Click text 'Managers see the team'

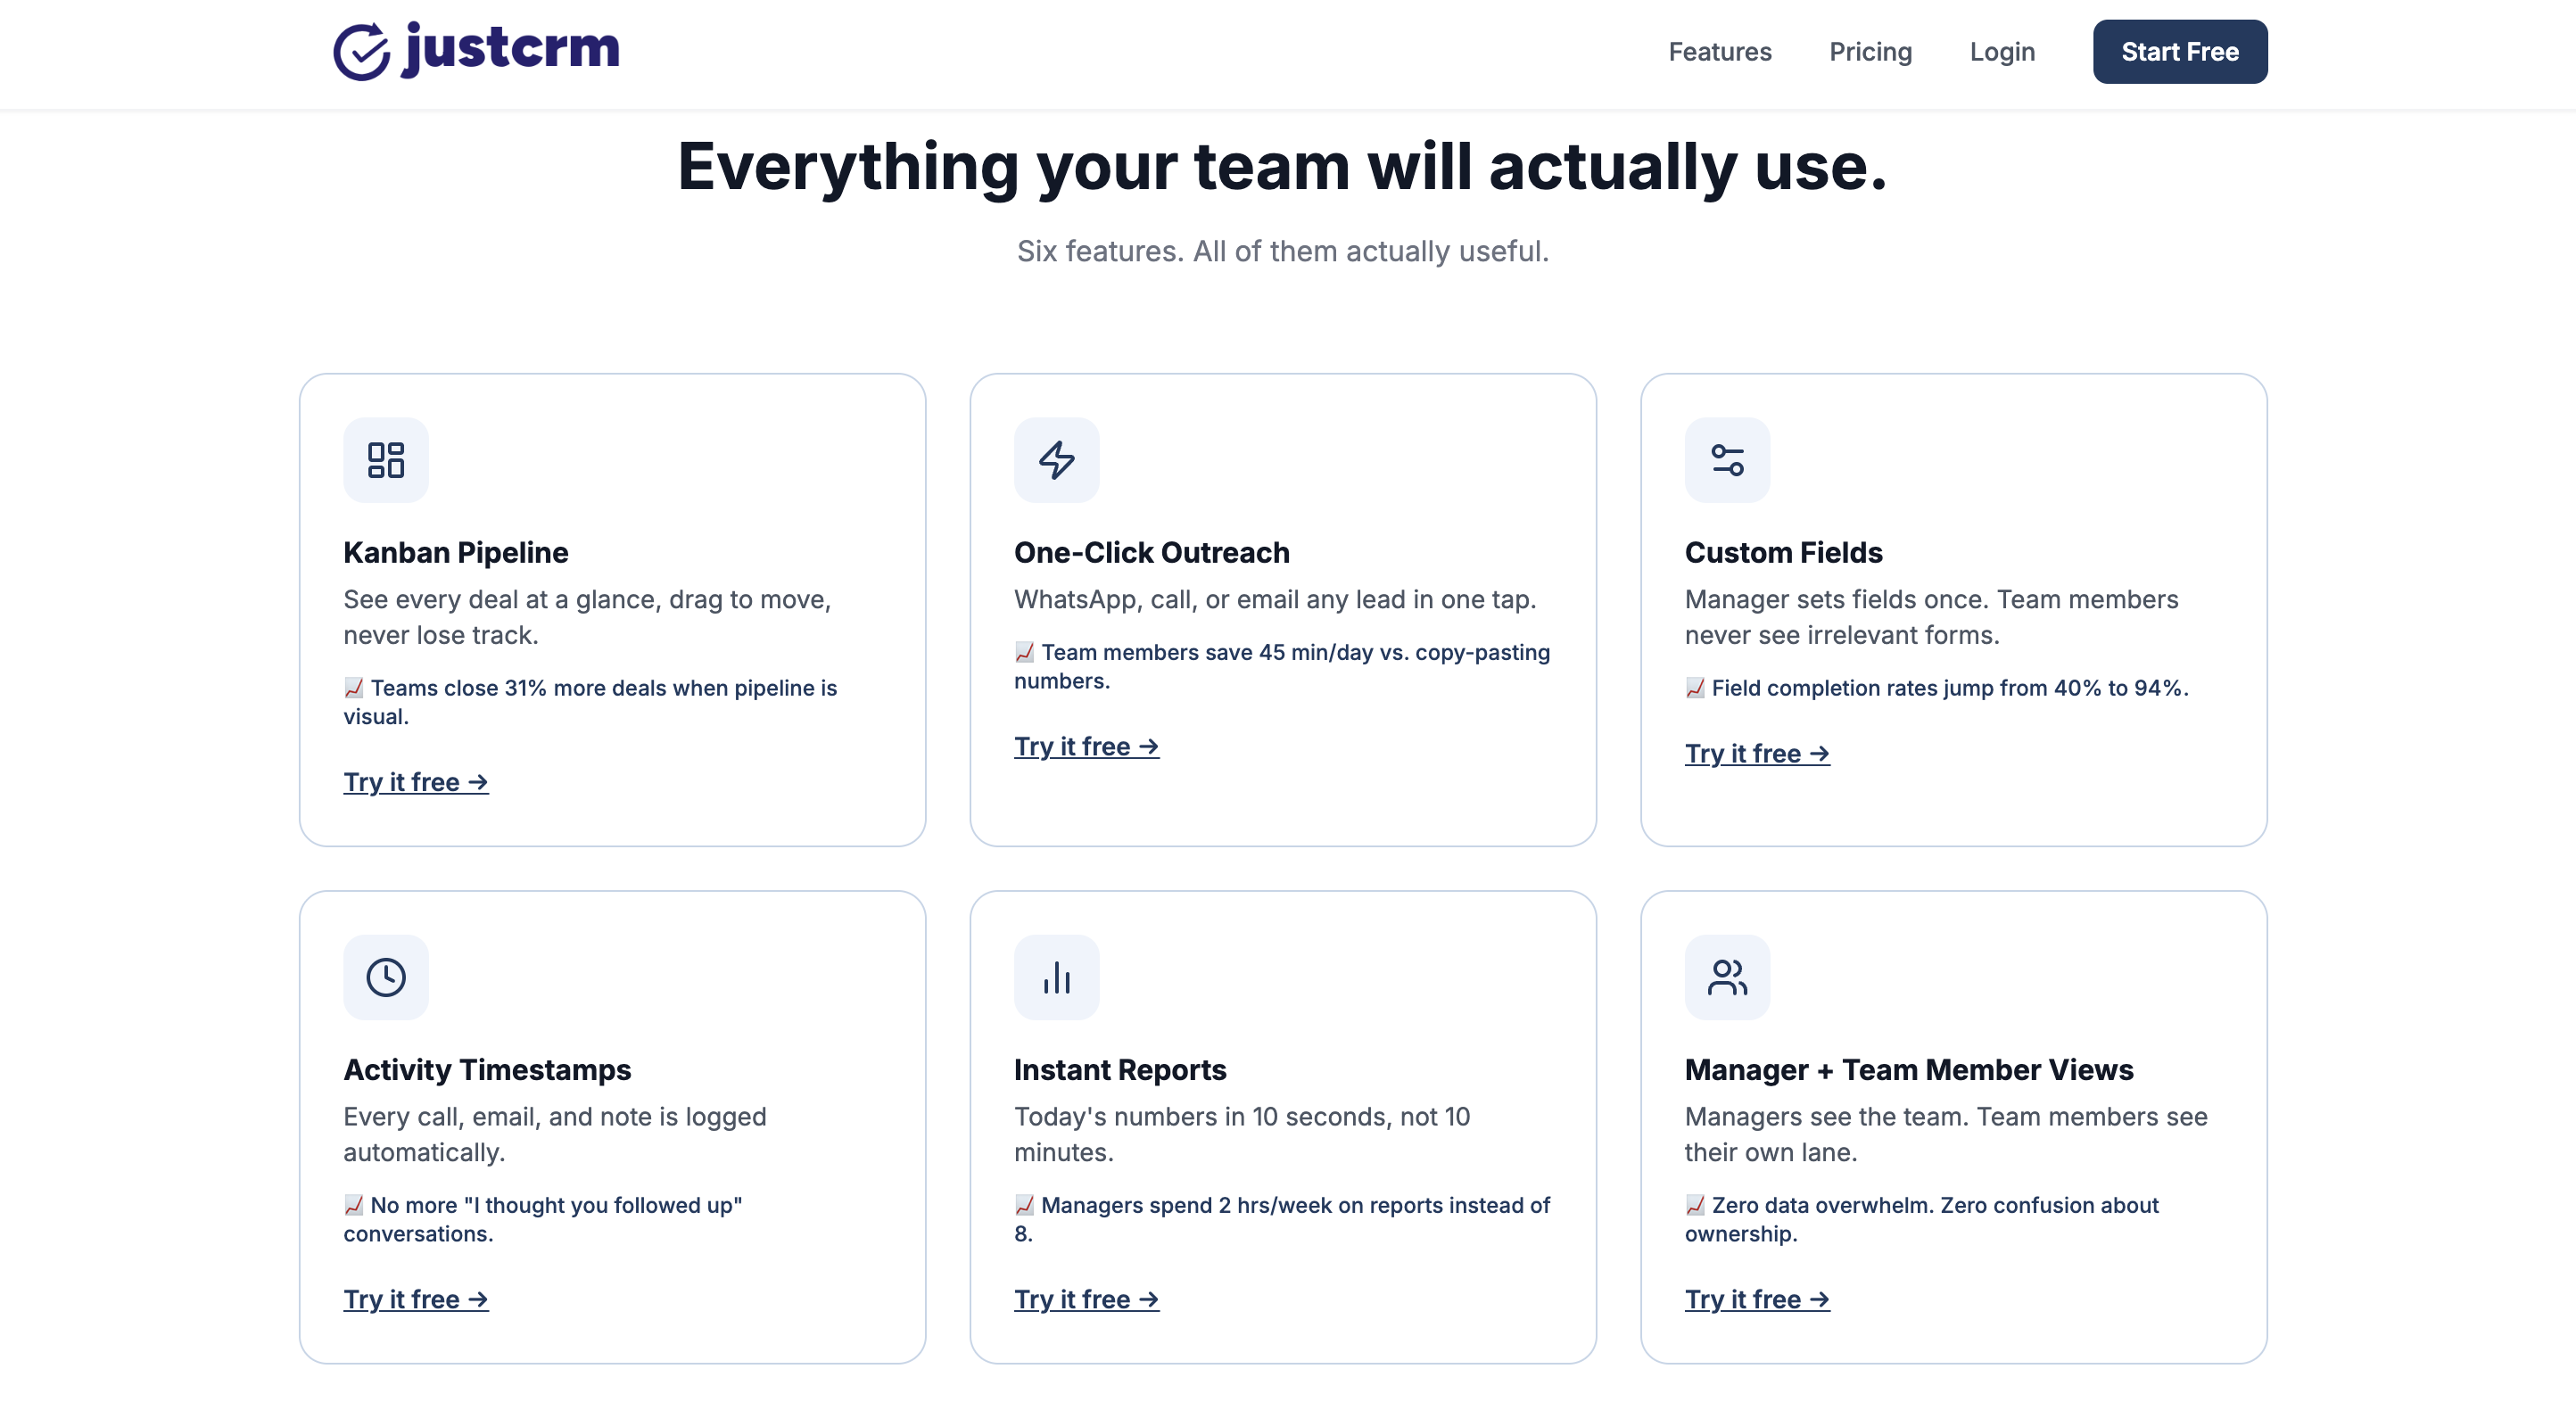coord(1826,1116)
